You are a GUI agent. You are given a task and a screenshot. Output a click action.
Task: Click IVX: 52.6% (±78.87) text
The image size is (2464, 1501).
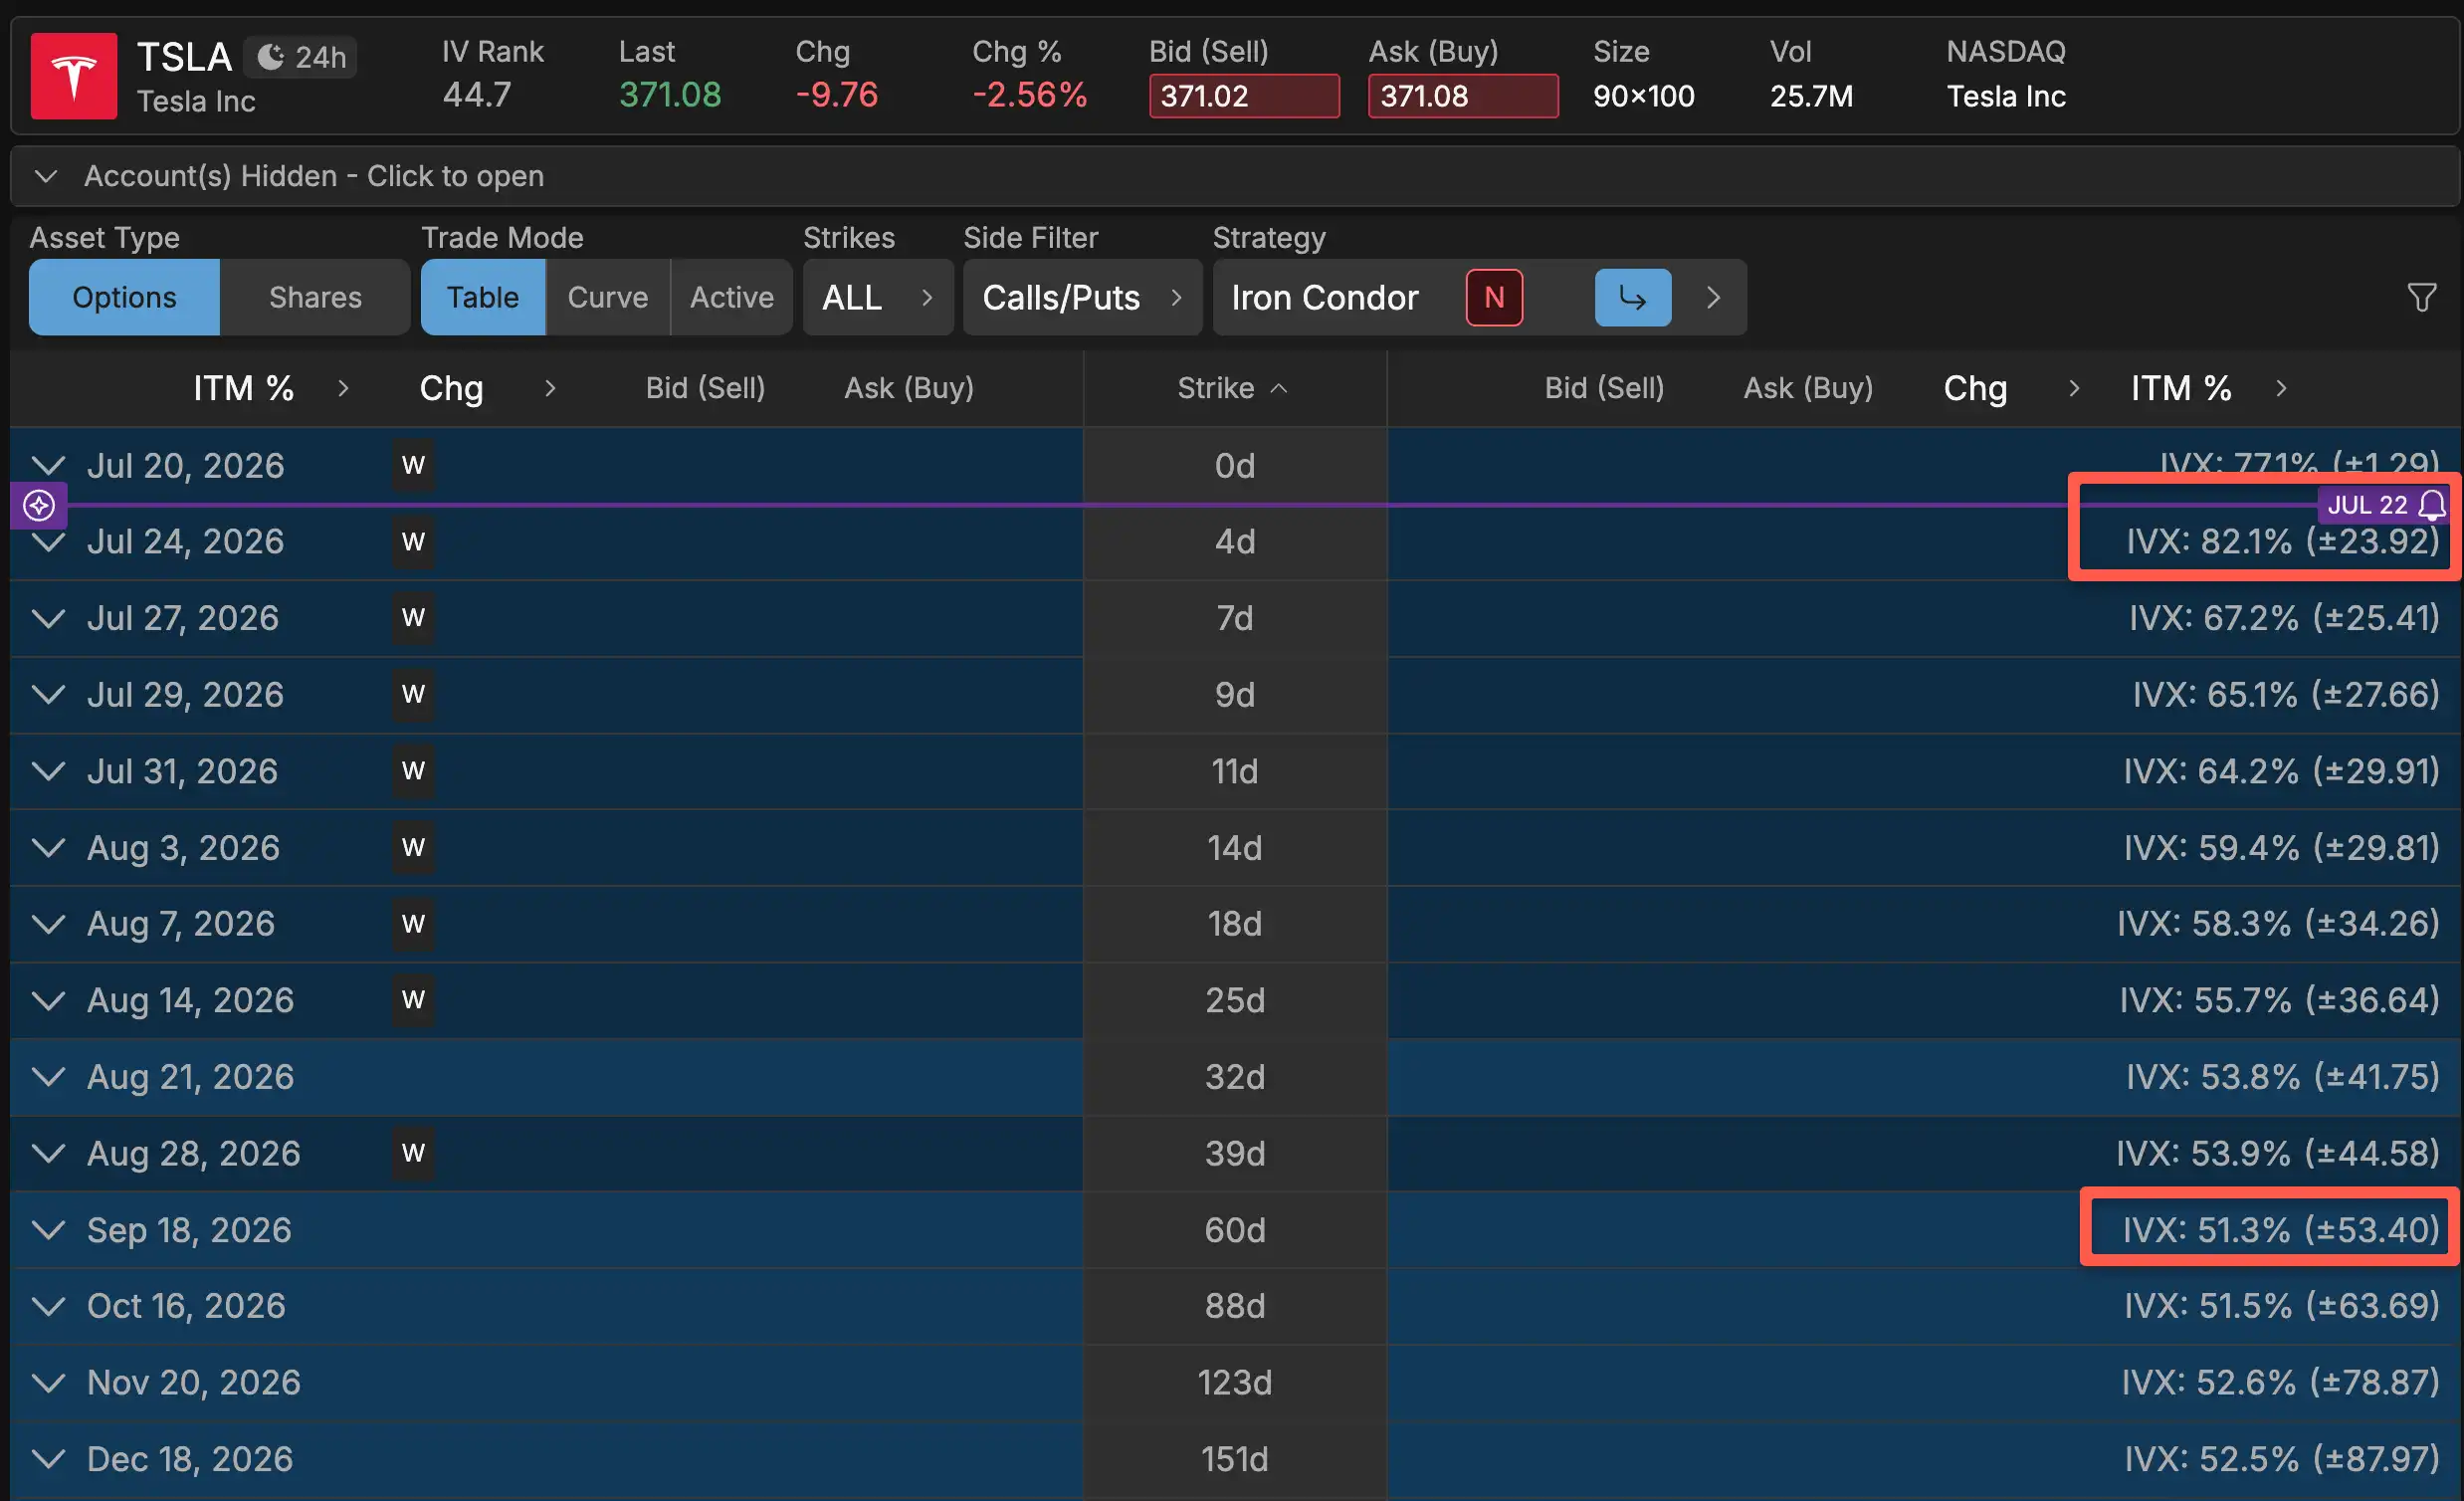(2281, 1382)
